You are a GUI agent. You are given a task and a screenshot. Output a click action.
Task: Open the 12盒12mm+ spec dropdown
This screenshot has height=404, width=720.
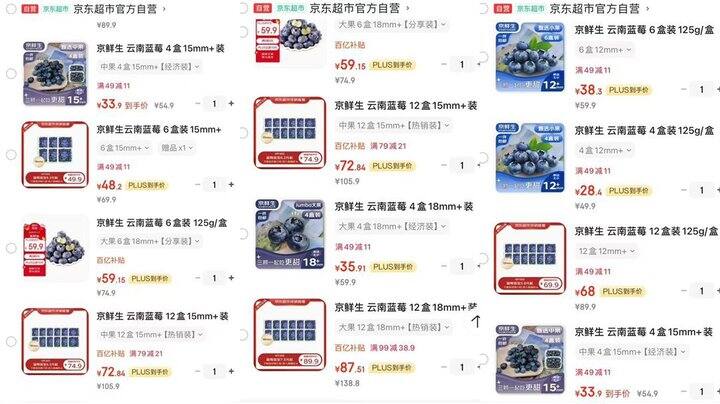pos(607,251)
